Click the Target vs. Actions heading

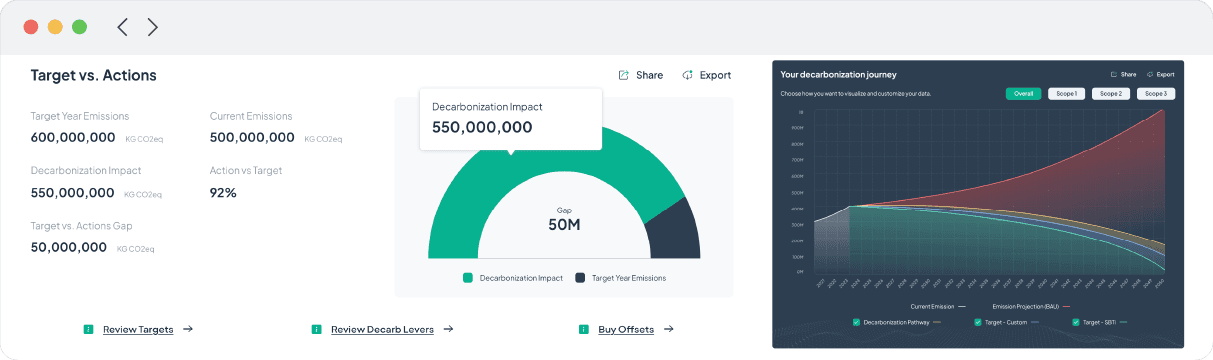click(x=94, y=75)
